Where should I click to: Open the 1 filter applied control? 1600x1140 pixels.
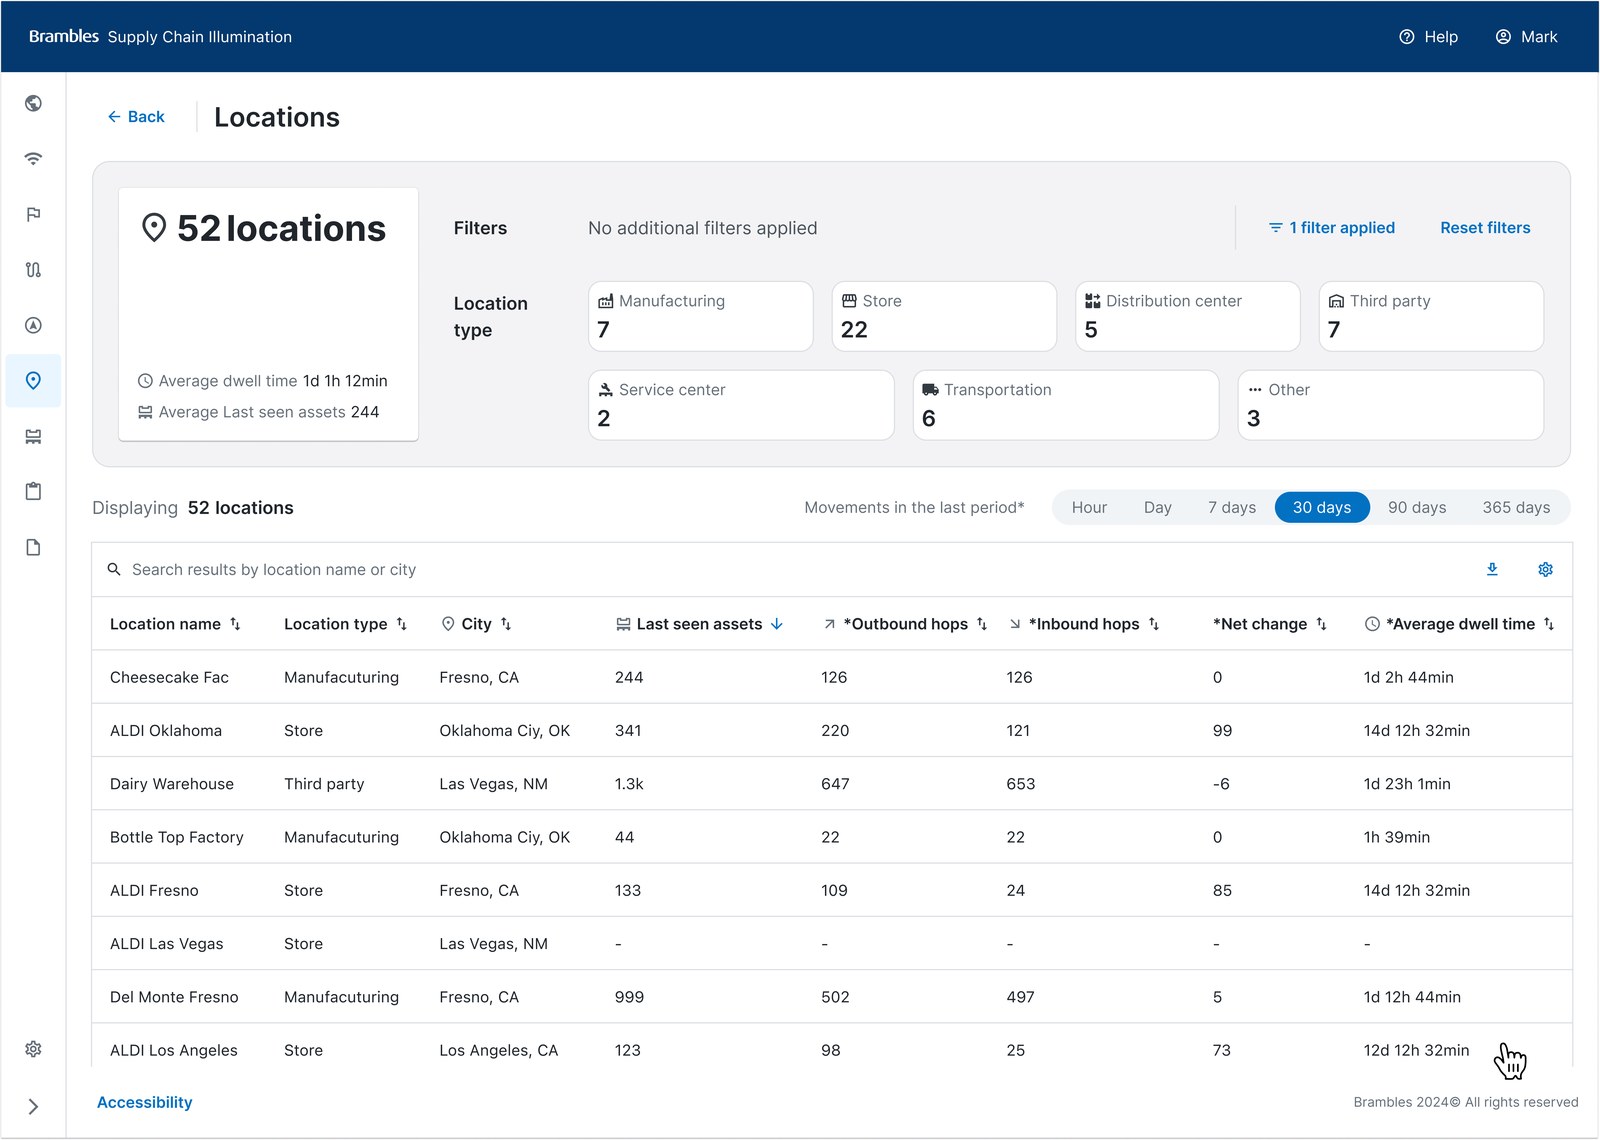1331,228
